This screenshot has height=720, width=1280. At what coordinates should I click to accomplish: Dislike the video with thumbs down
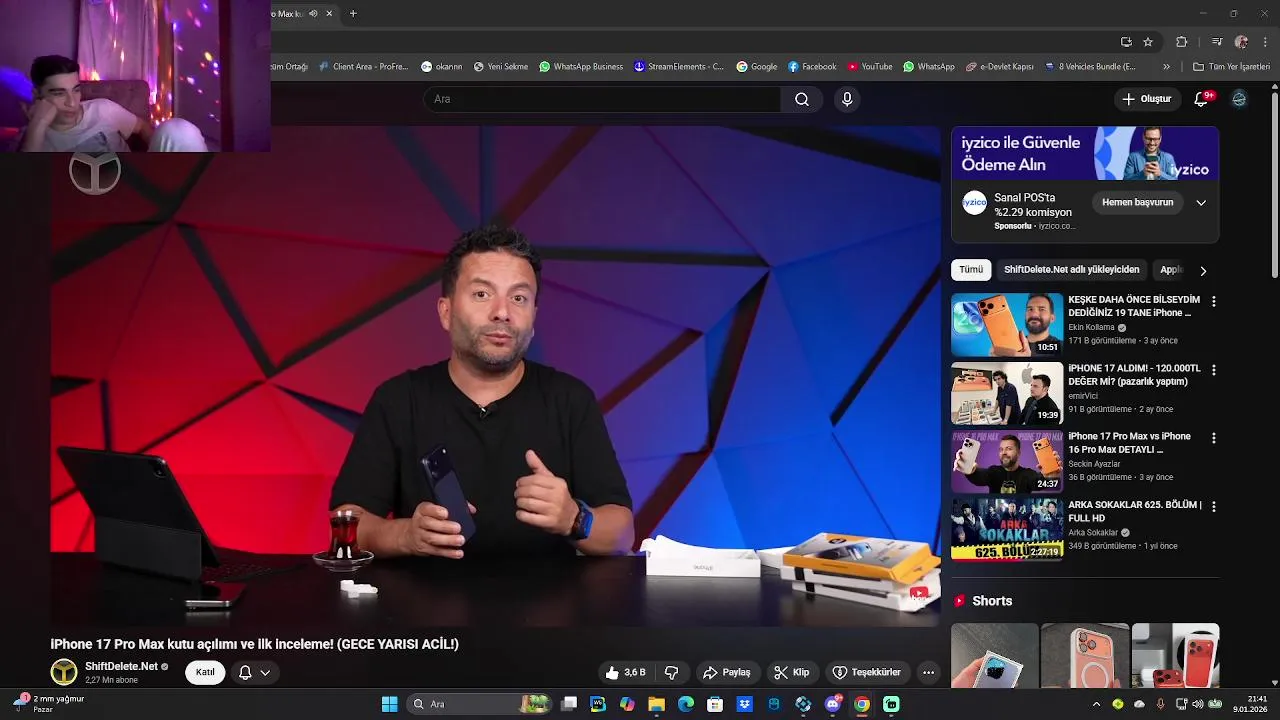tap(672, 672)
